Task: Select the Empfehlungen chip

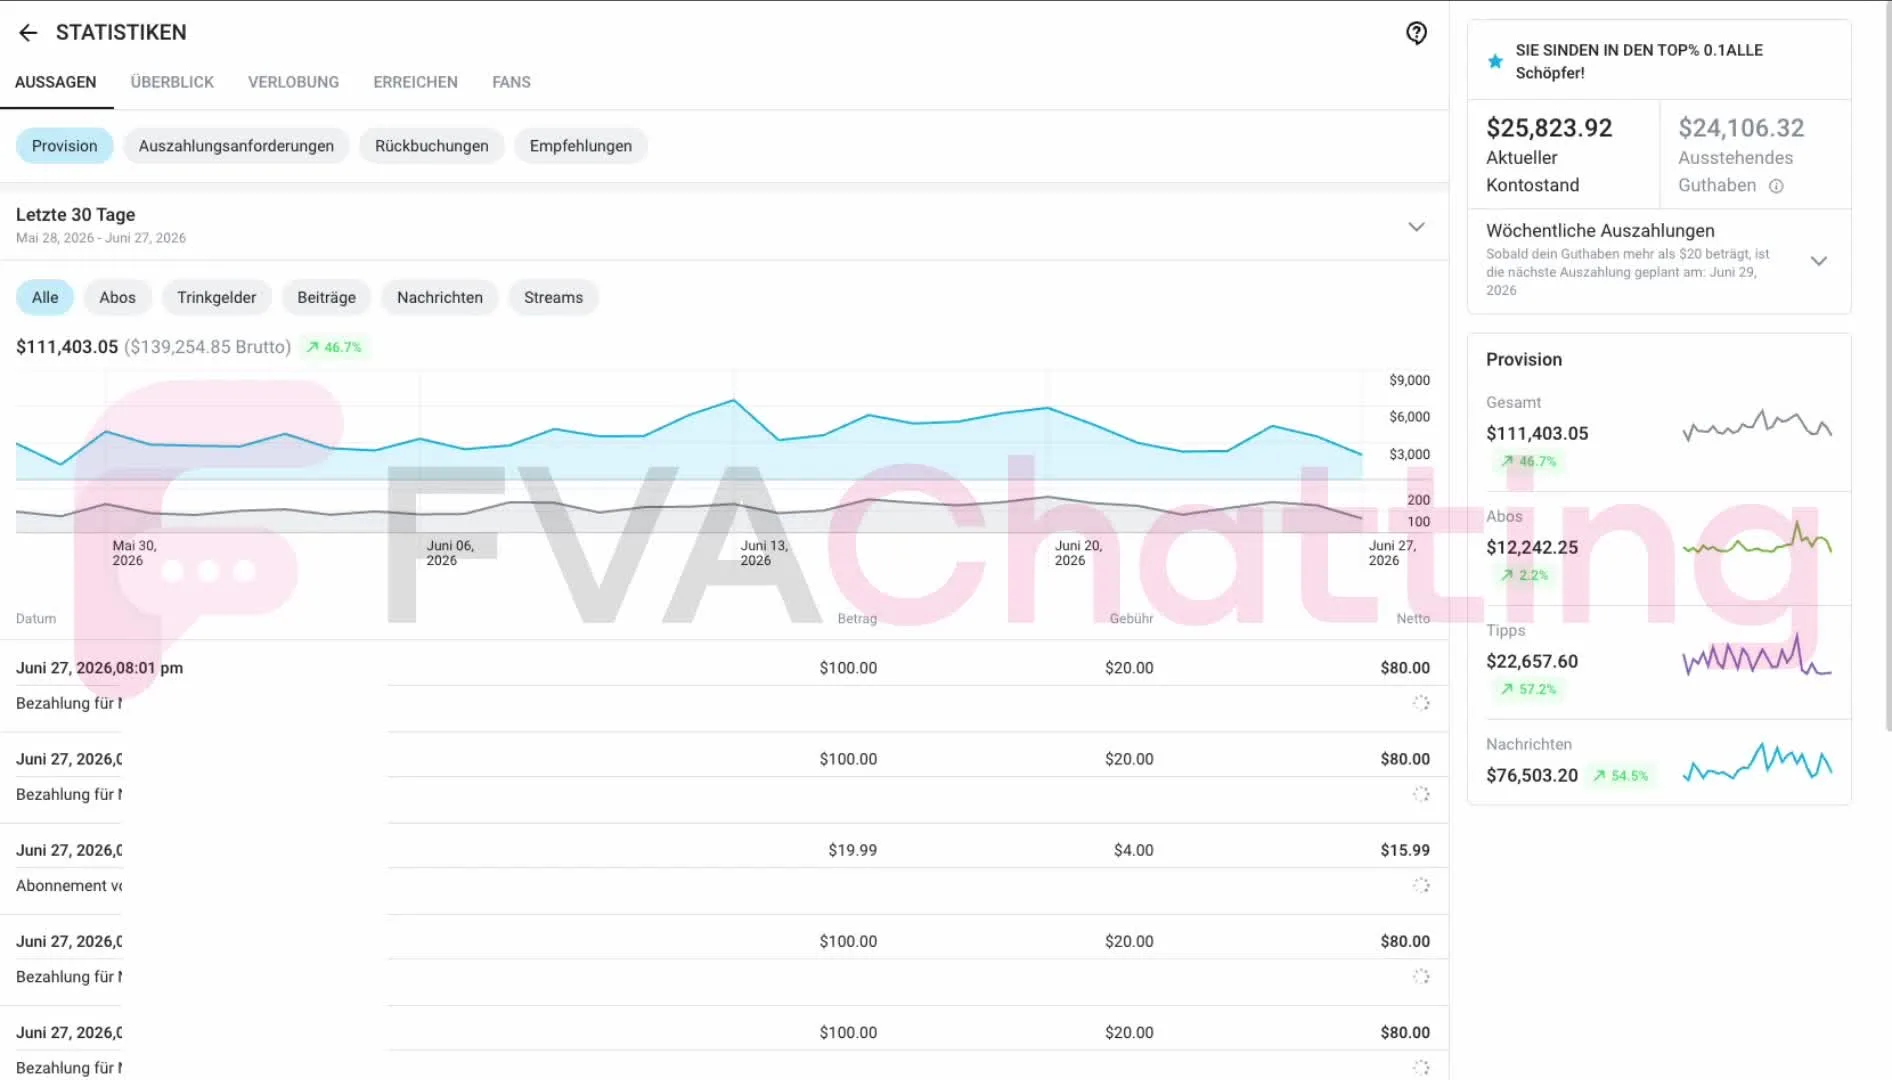Action: (x=581, y=146)
